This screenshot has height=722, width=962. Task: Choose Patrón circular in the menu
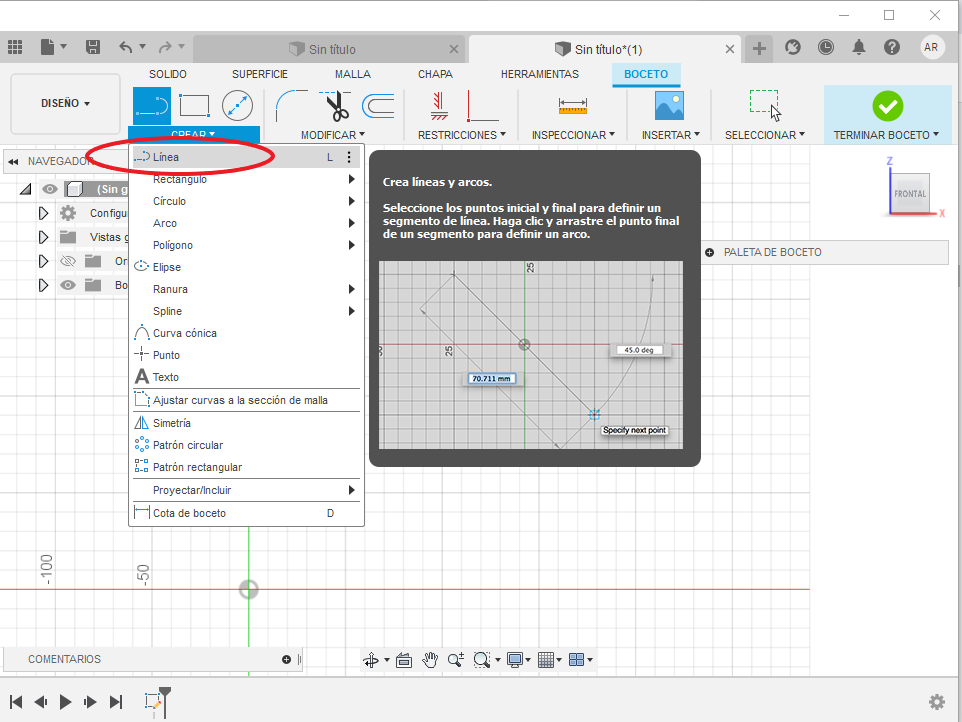click(246, 445)
